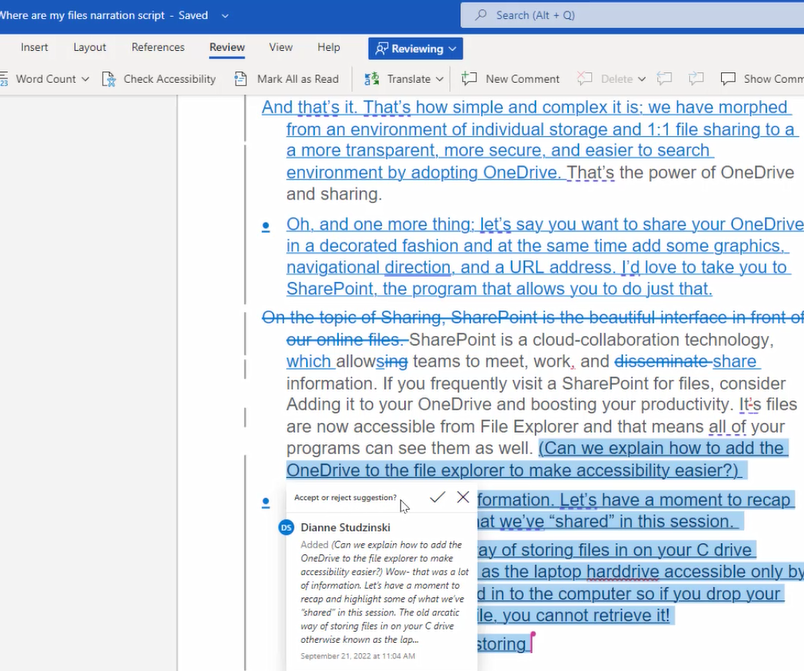The image size is (804, 671).
Task: Open the Insert tab
Action: coord(34,46)
